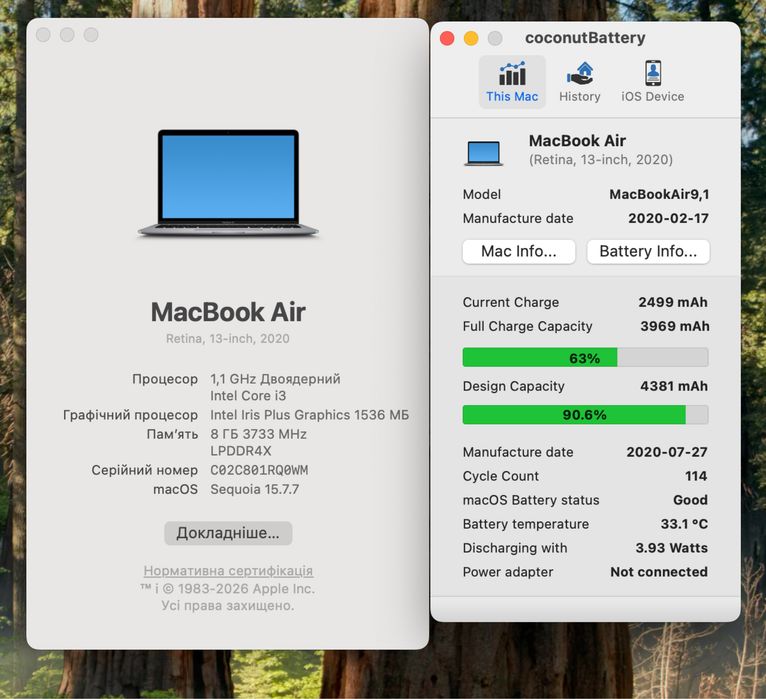Click the (Retina, 13-inch, 2020) label in coconutBattery
766x699 pixels.
click(x=601, y=160)
